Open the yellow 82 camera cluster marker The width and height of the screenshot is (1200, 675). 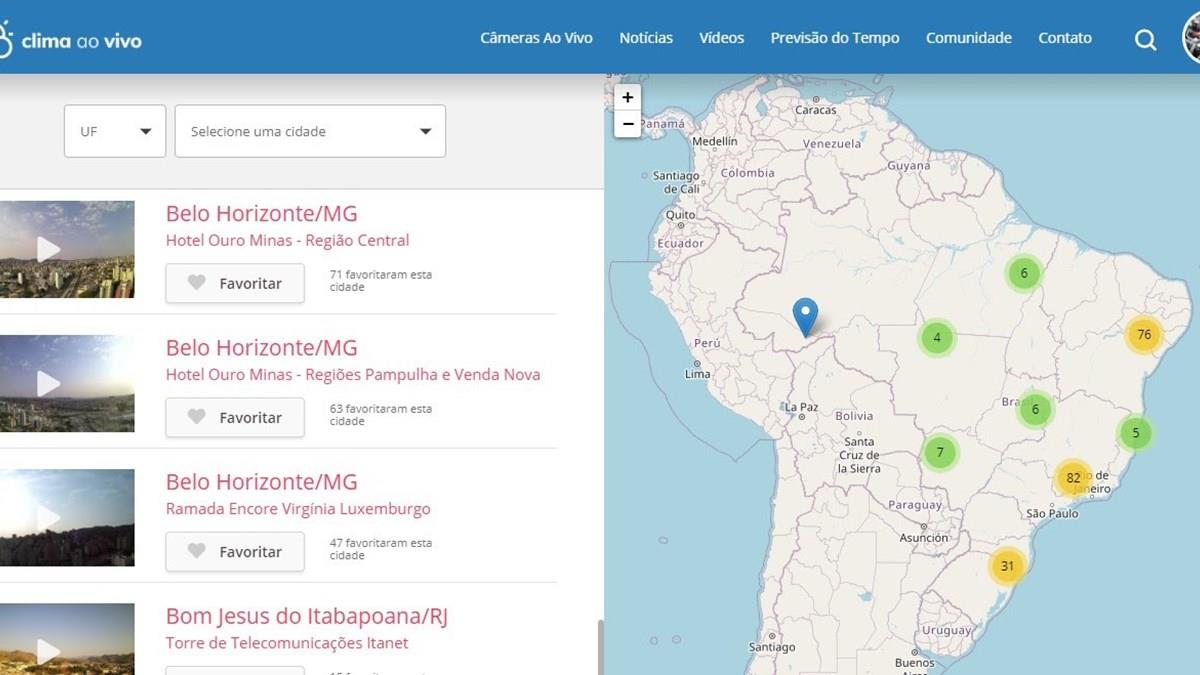(1073, 478)
